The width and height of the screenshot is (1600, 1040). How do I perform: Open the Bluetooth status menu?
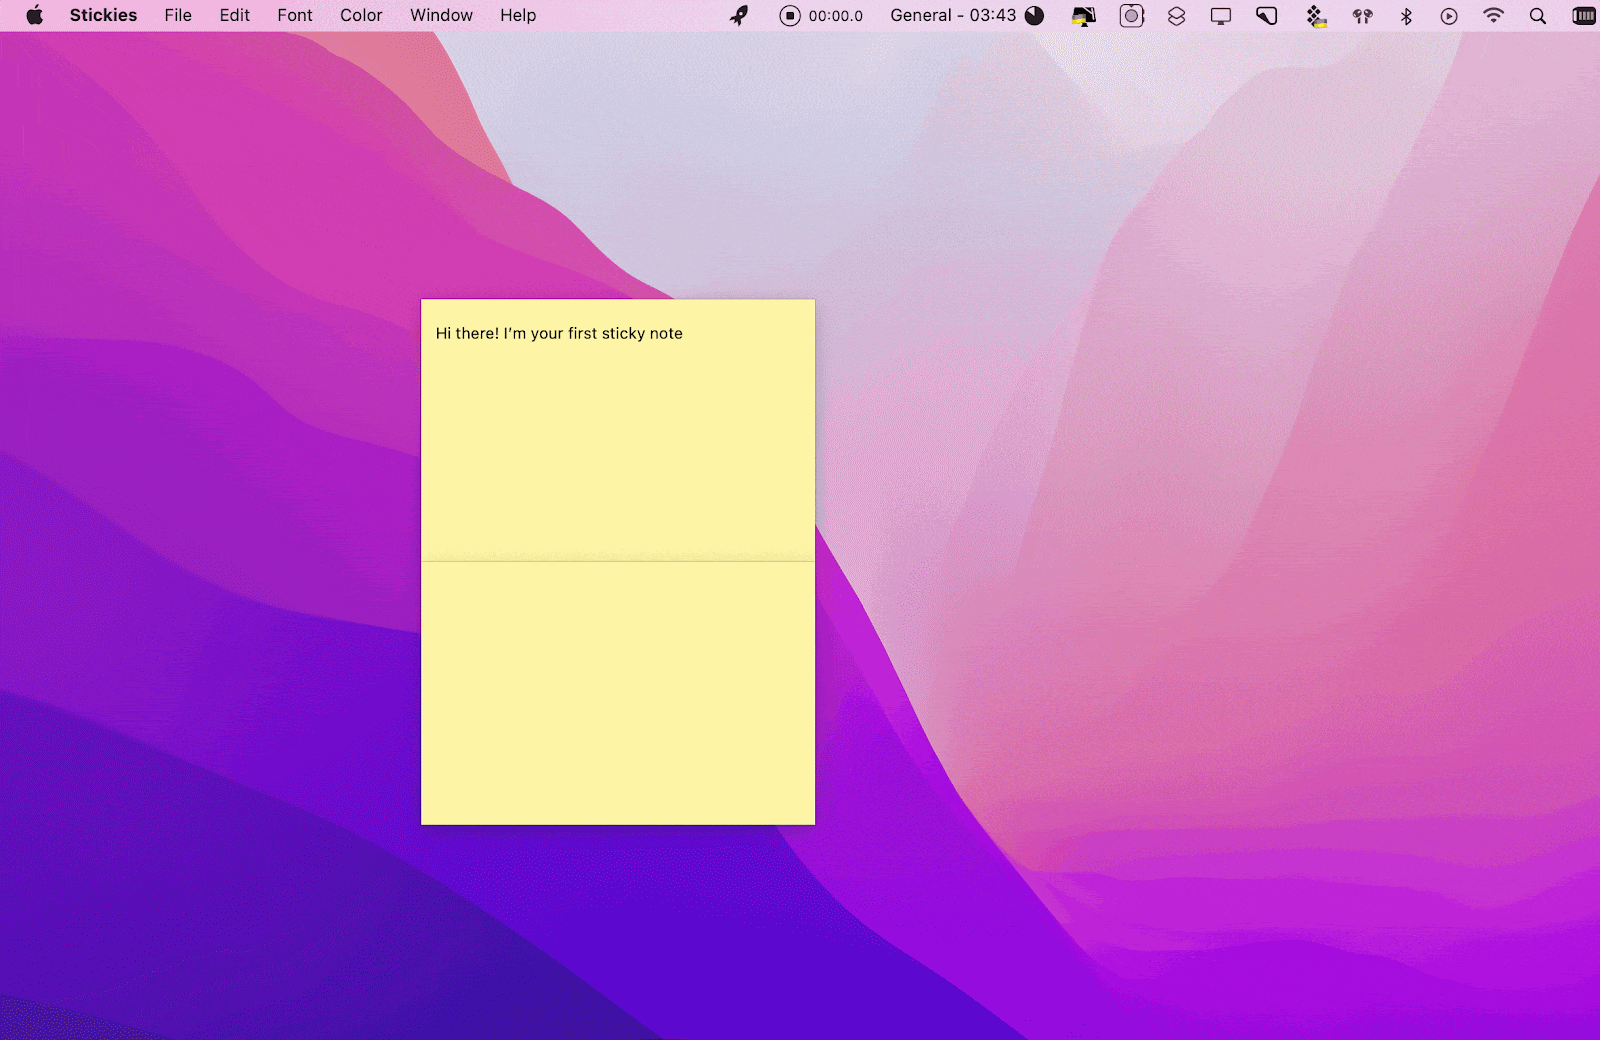(1407, 15)
